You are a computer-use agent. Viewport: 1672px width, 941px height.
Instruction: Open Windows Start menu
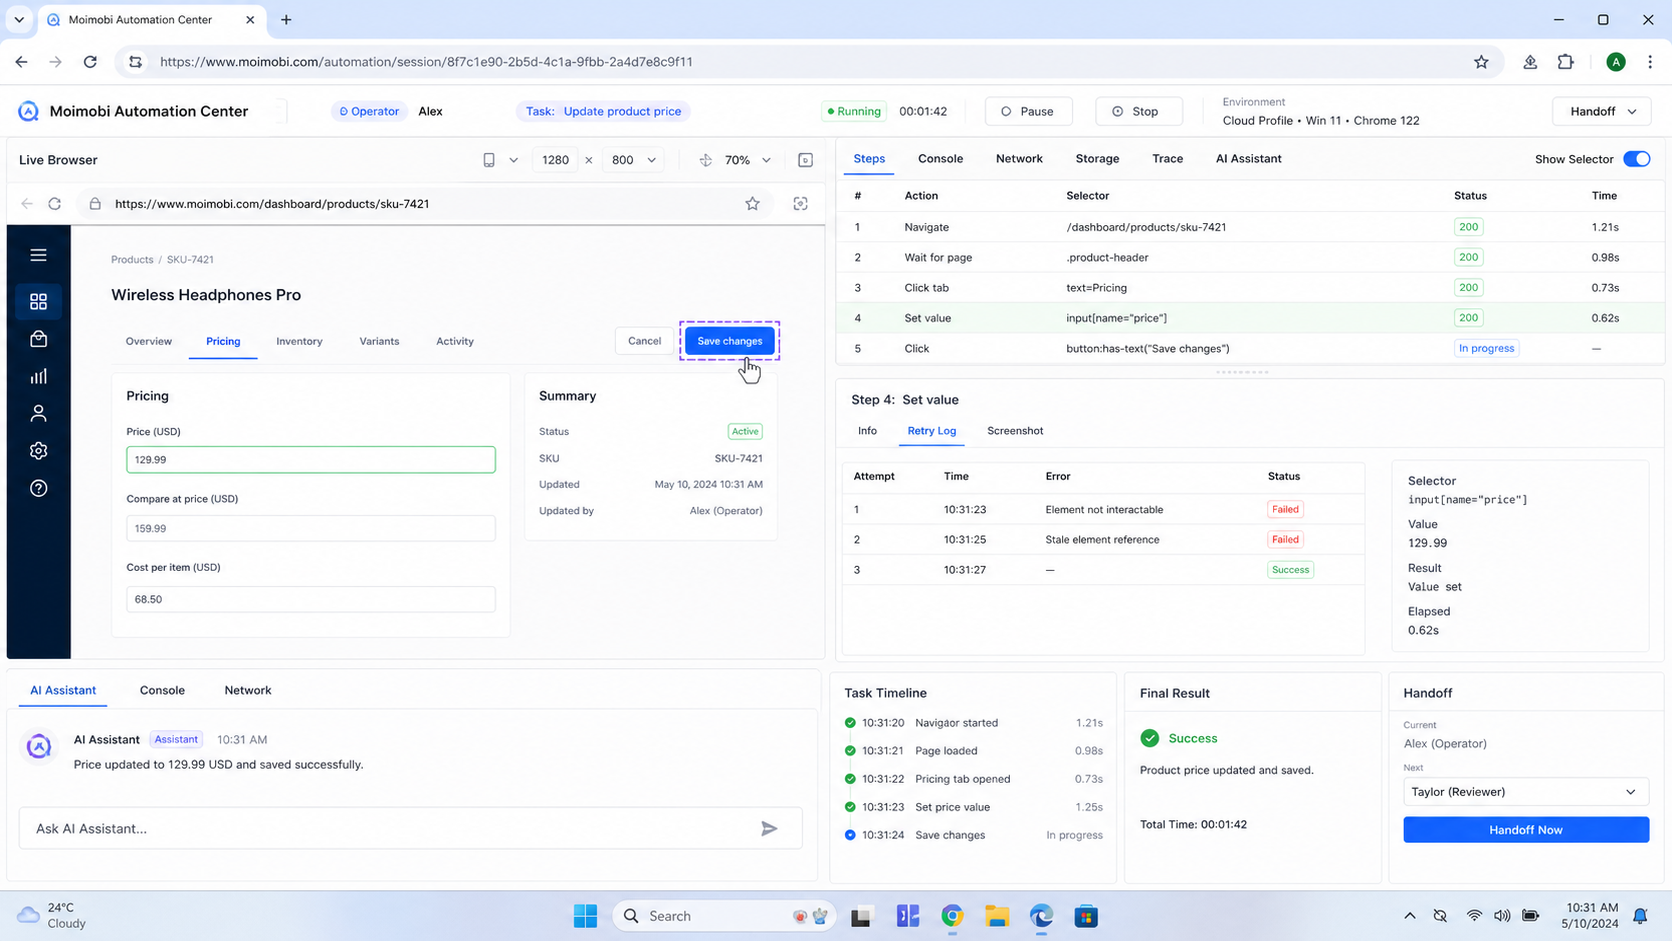585,916
